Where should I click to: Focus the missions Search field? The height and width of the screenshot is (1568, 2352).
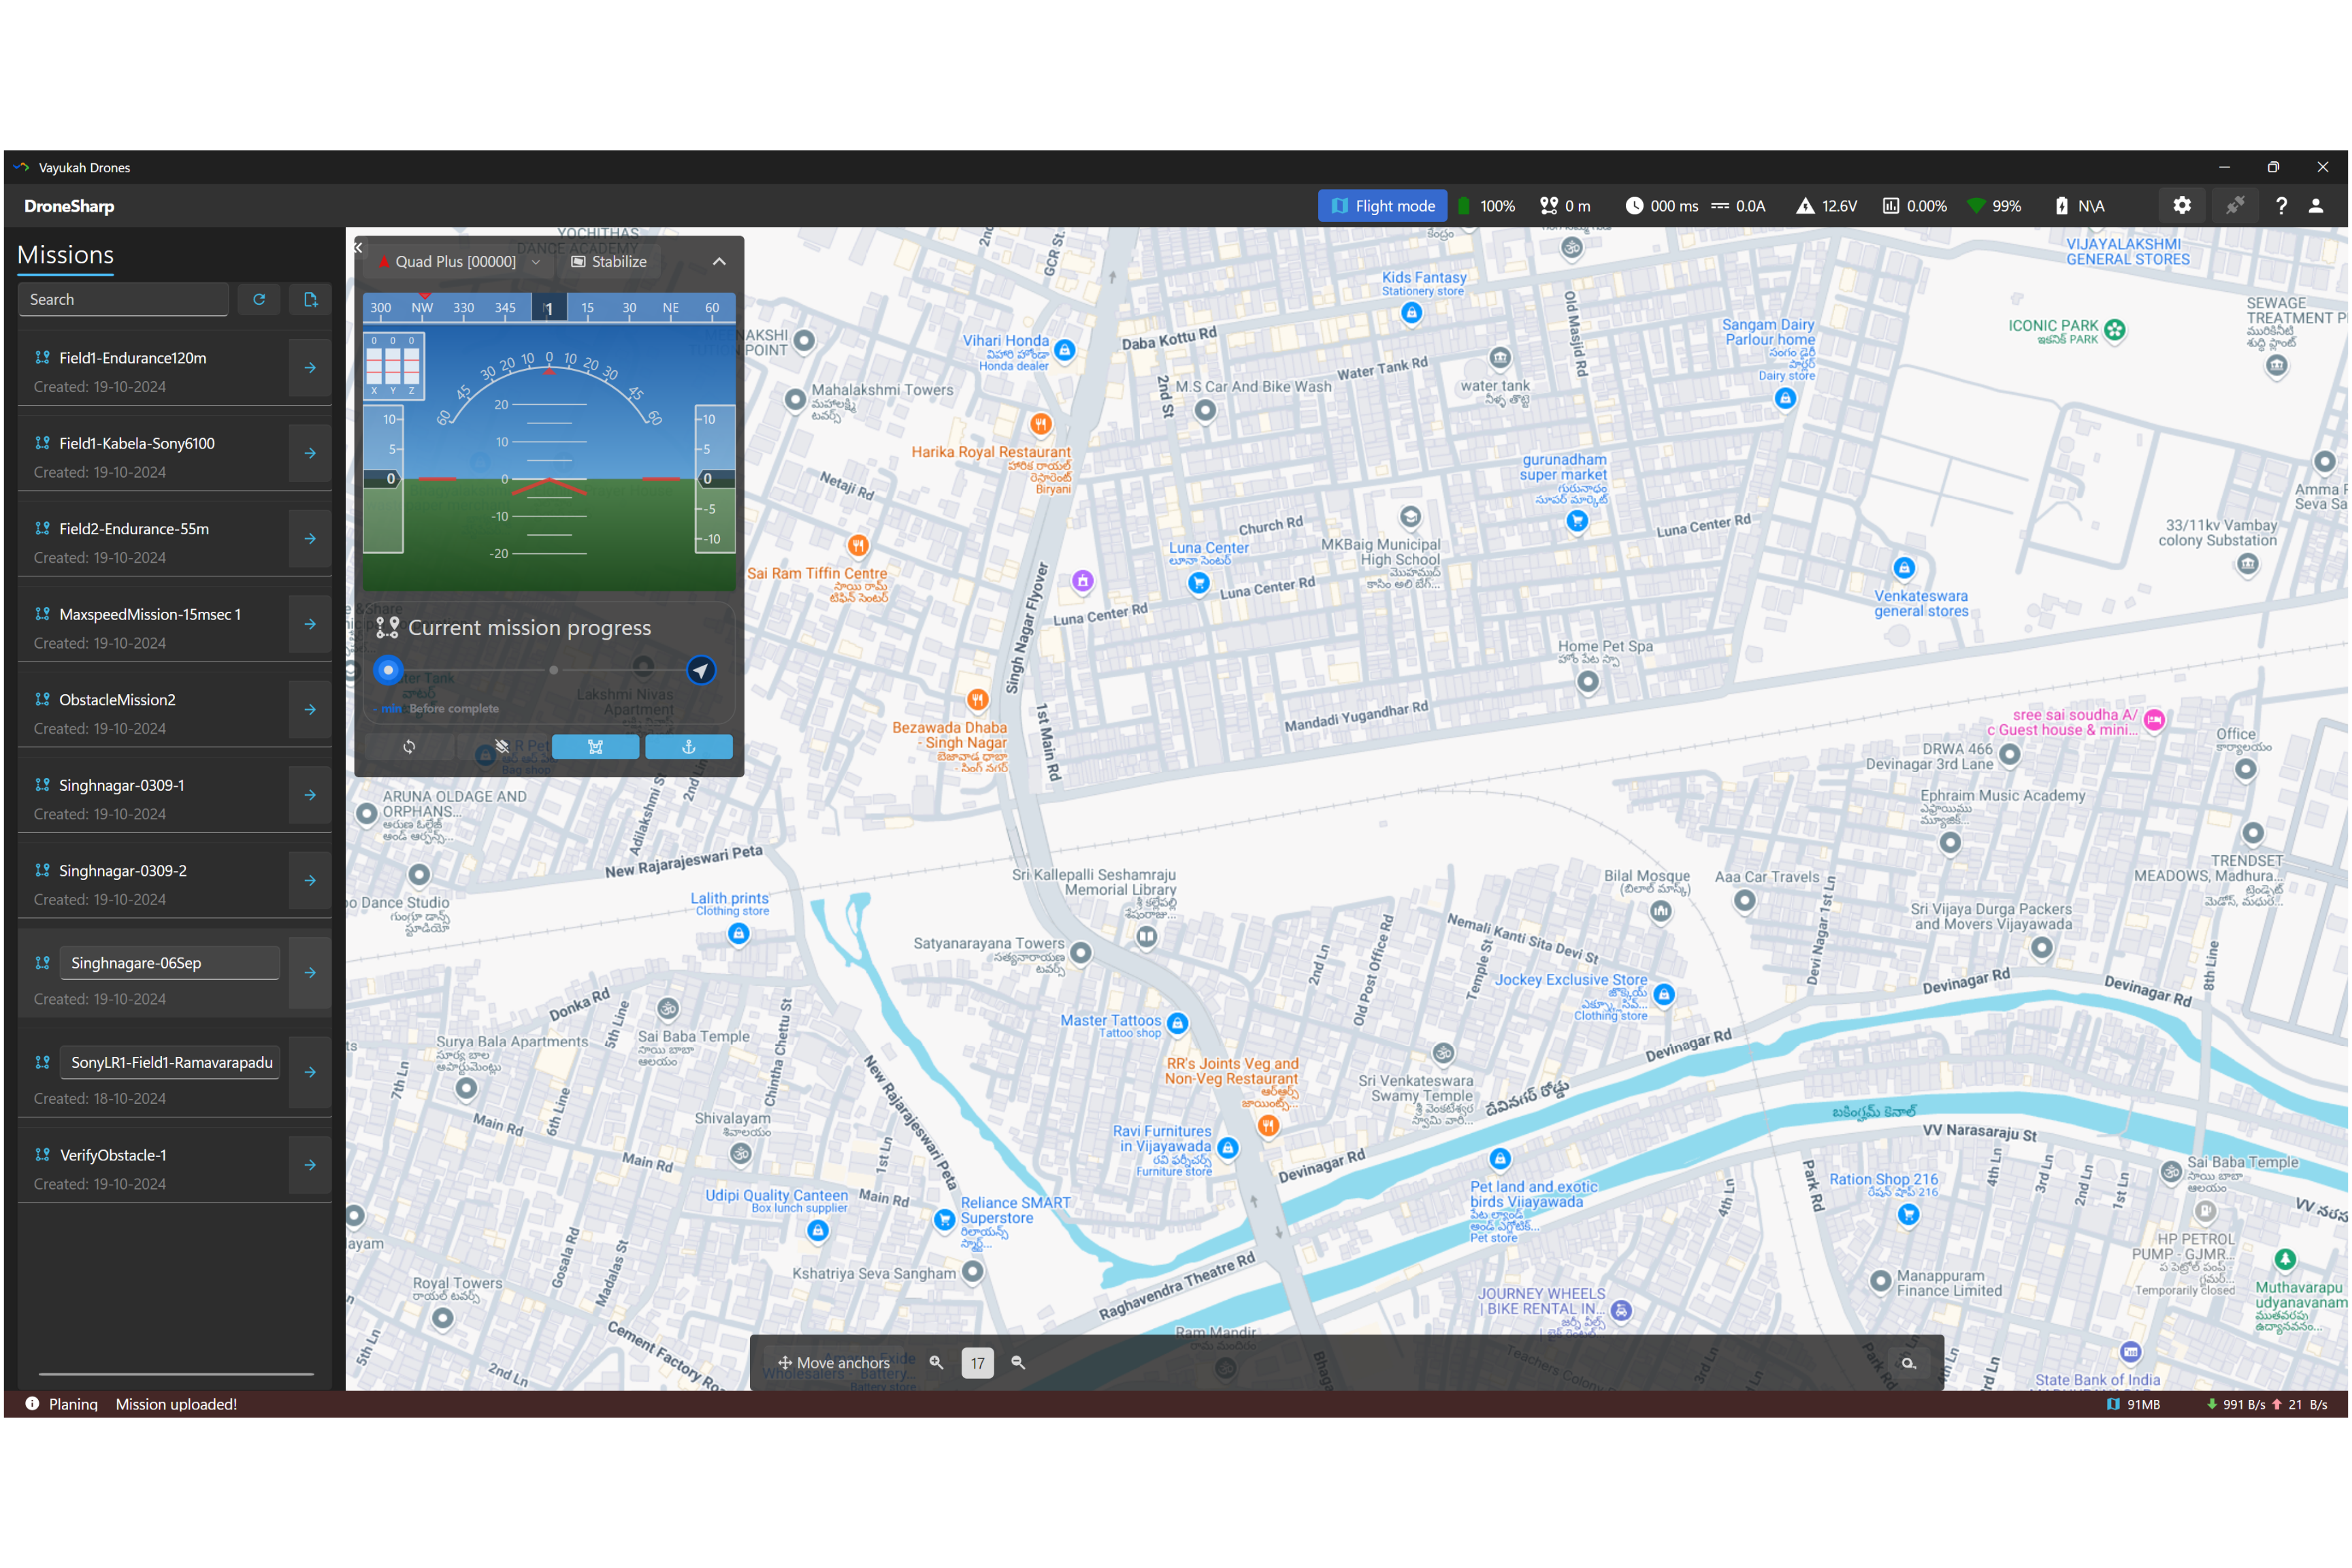tap(123, 299)
